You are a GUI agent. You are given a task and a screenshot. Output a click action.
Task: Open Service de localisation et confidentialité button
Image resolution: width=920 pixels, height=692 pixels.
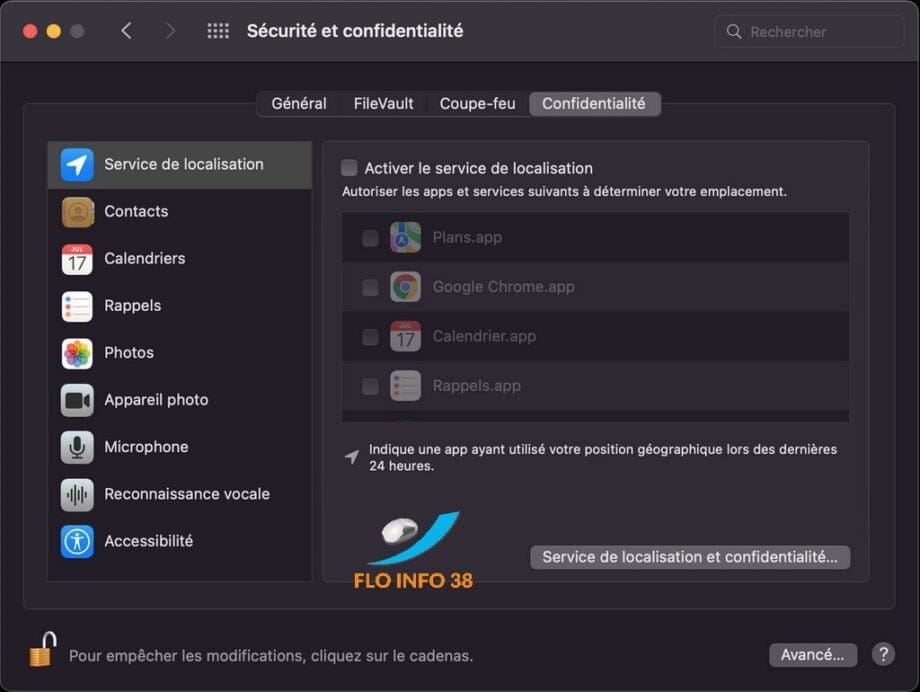[690, 557]
